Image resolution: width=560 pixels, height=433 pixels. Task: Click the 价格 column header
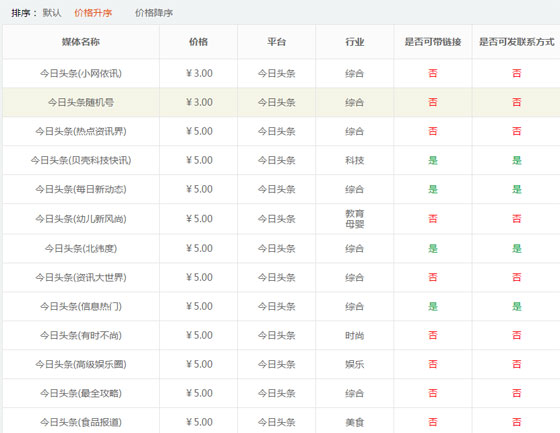[199, 42]
